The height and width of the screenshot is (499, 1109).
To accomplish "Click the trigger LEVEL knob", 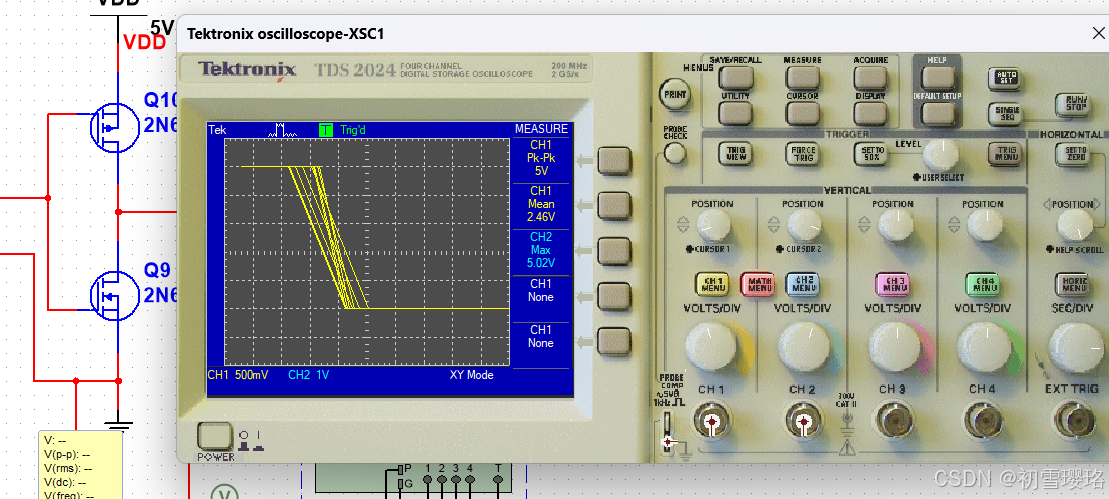I will click(941, 153).
